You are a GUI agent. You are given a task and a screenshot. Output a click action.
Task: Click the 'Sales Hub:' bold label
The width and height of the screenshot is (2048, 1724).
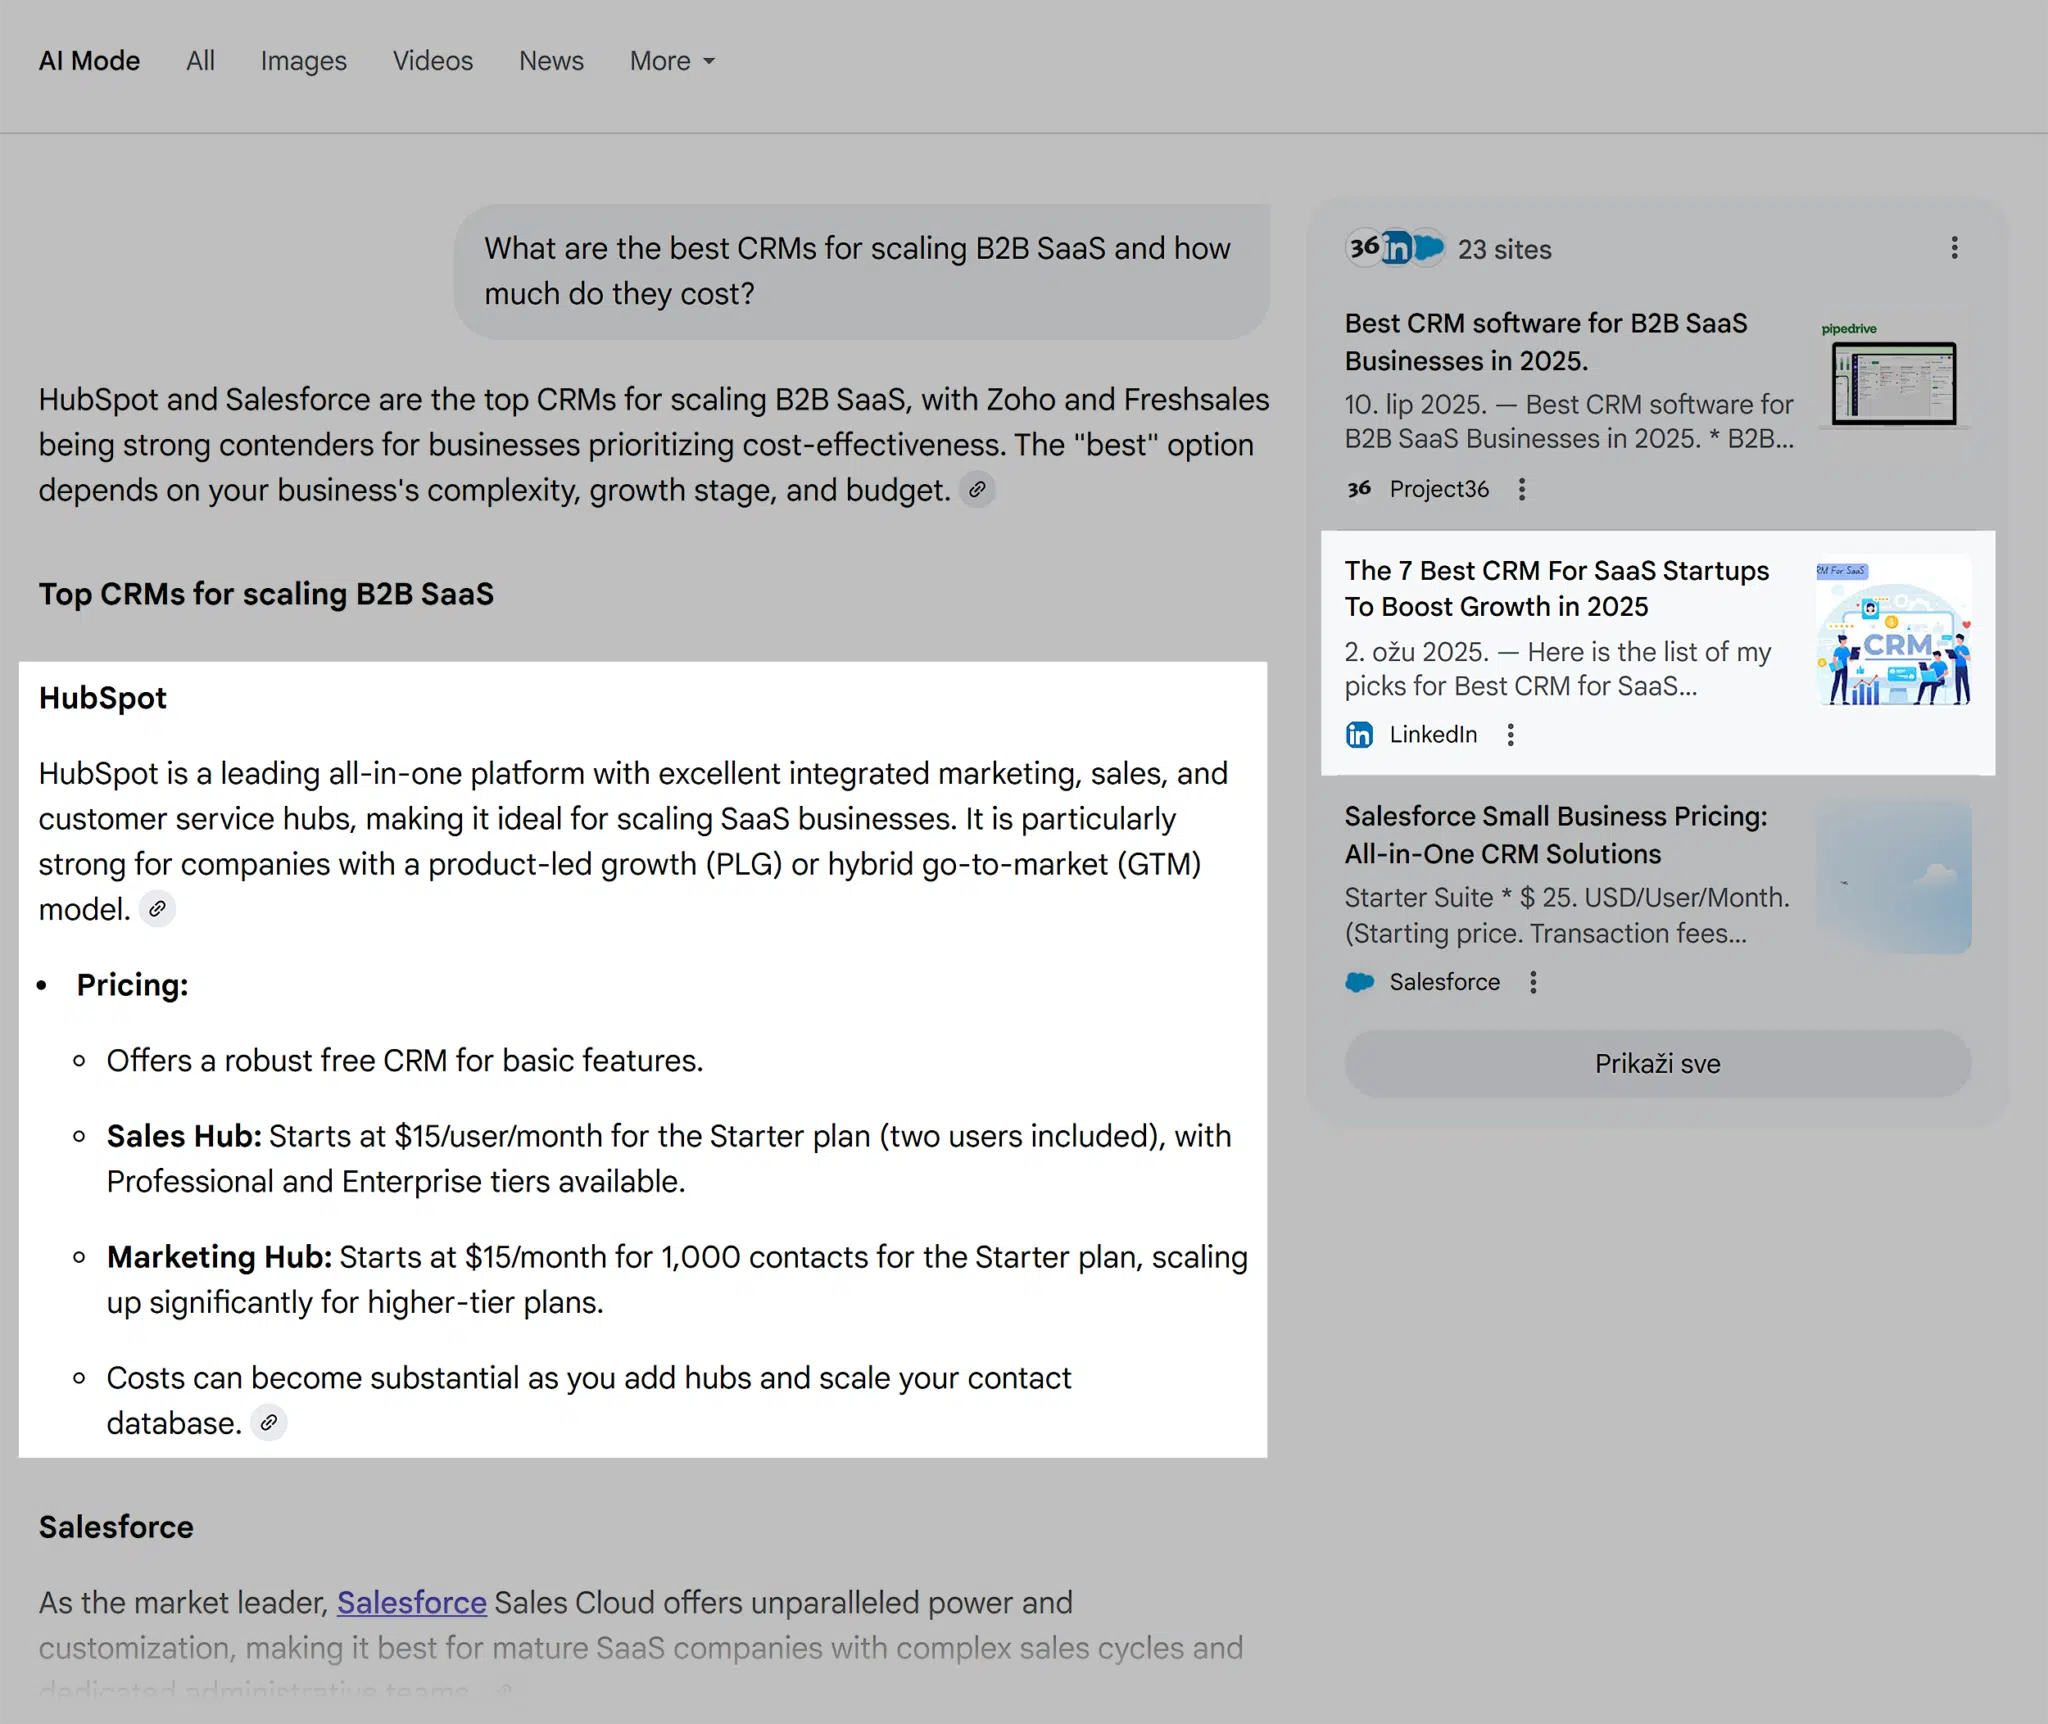point(184,1136)
